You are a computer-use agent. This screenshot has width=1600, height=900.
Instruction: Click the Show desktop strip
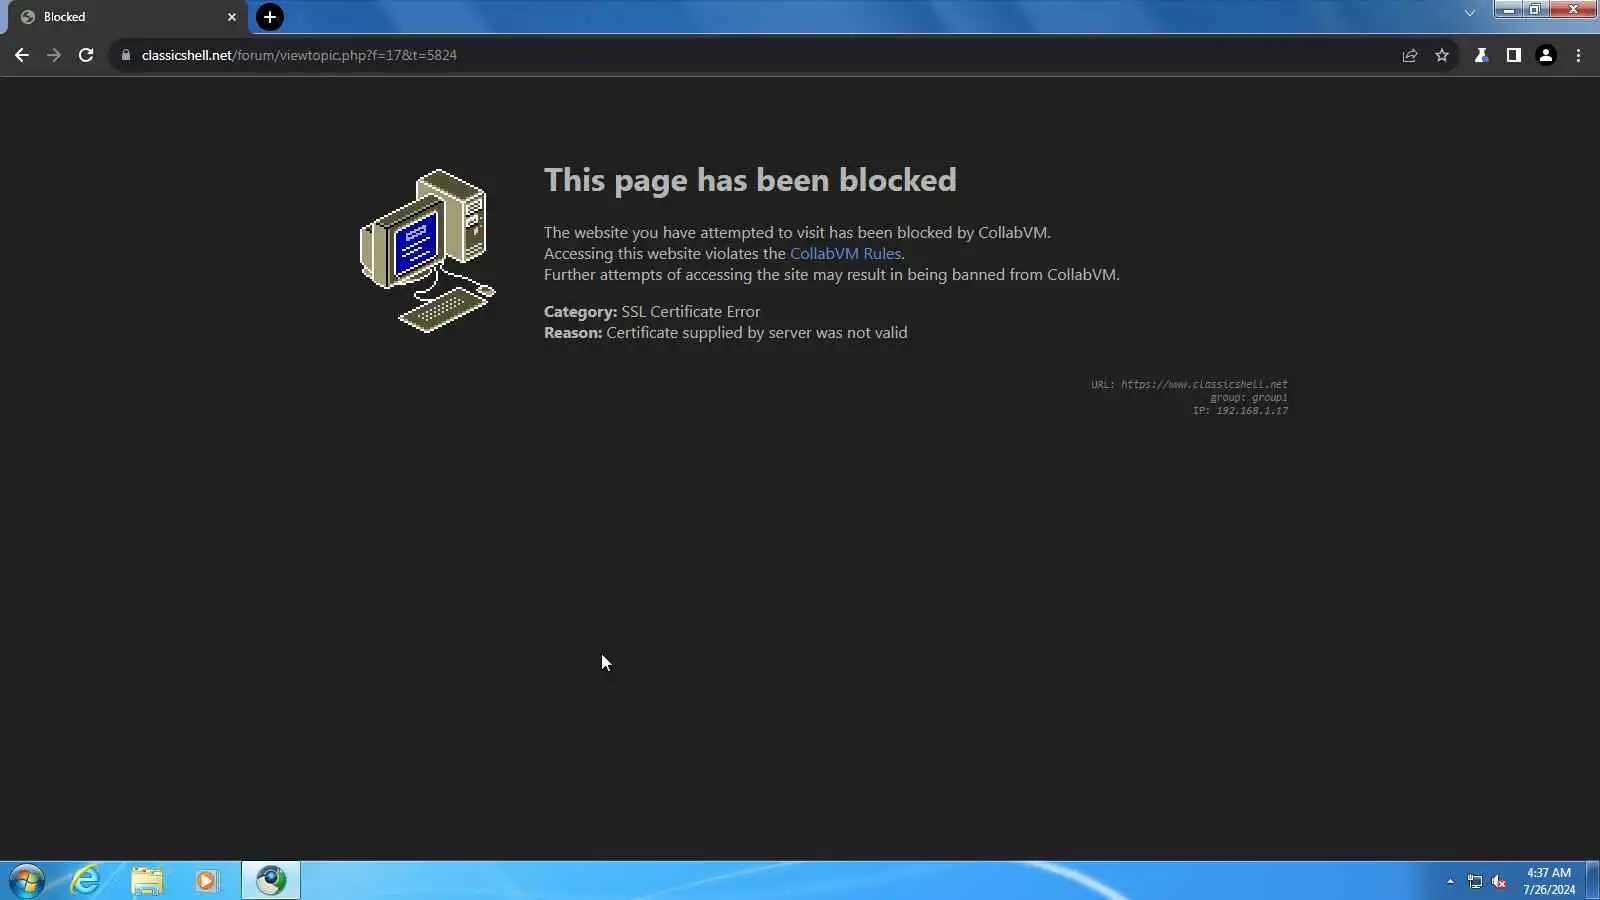pyautogui.click(x=1593, y=881)
